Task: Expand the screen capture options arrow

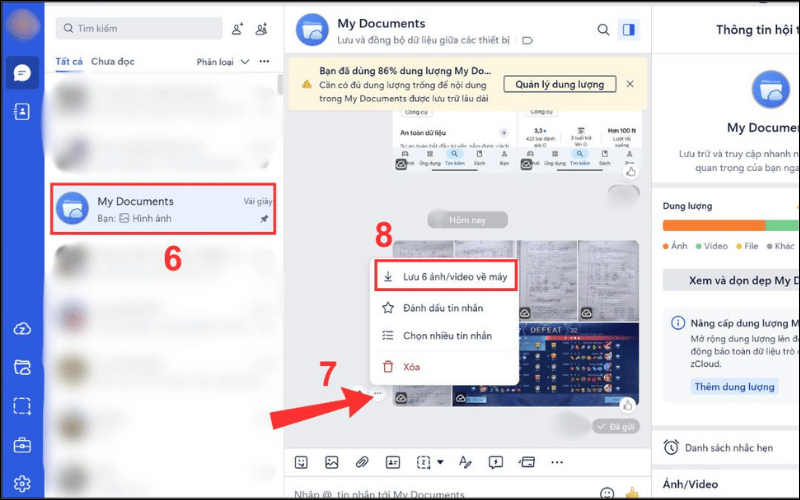Action: click(440, 462)
